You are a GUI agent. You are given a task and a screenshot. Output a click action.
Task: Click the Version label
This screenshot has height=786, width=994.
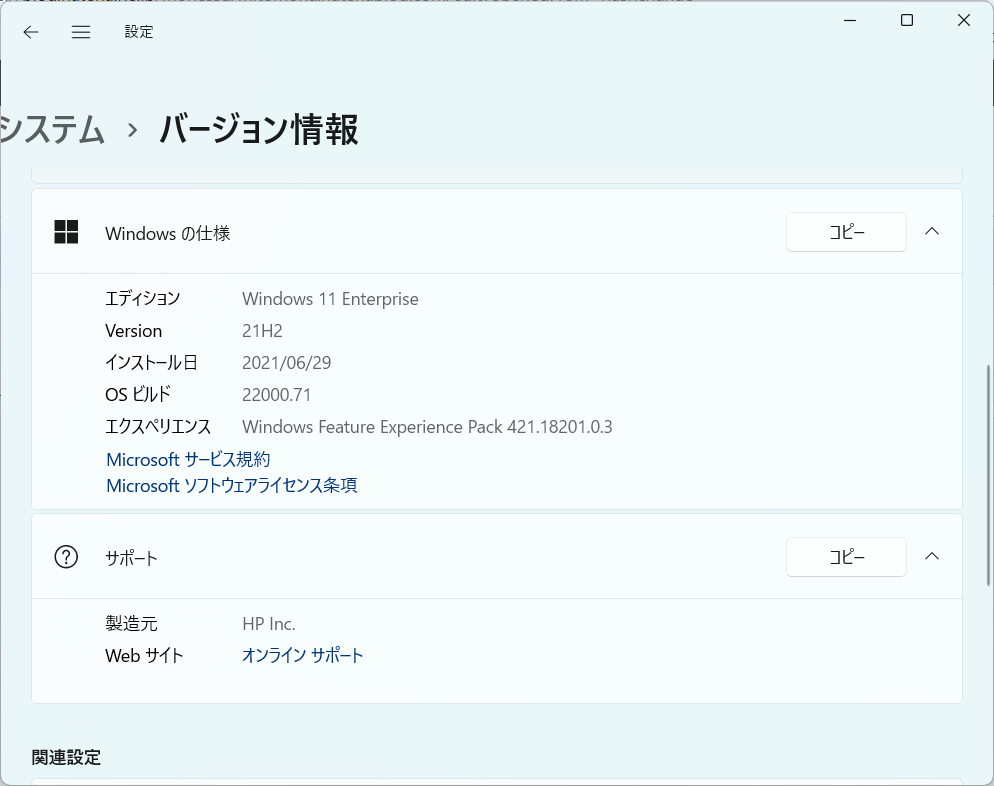(133, 331)
